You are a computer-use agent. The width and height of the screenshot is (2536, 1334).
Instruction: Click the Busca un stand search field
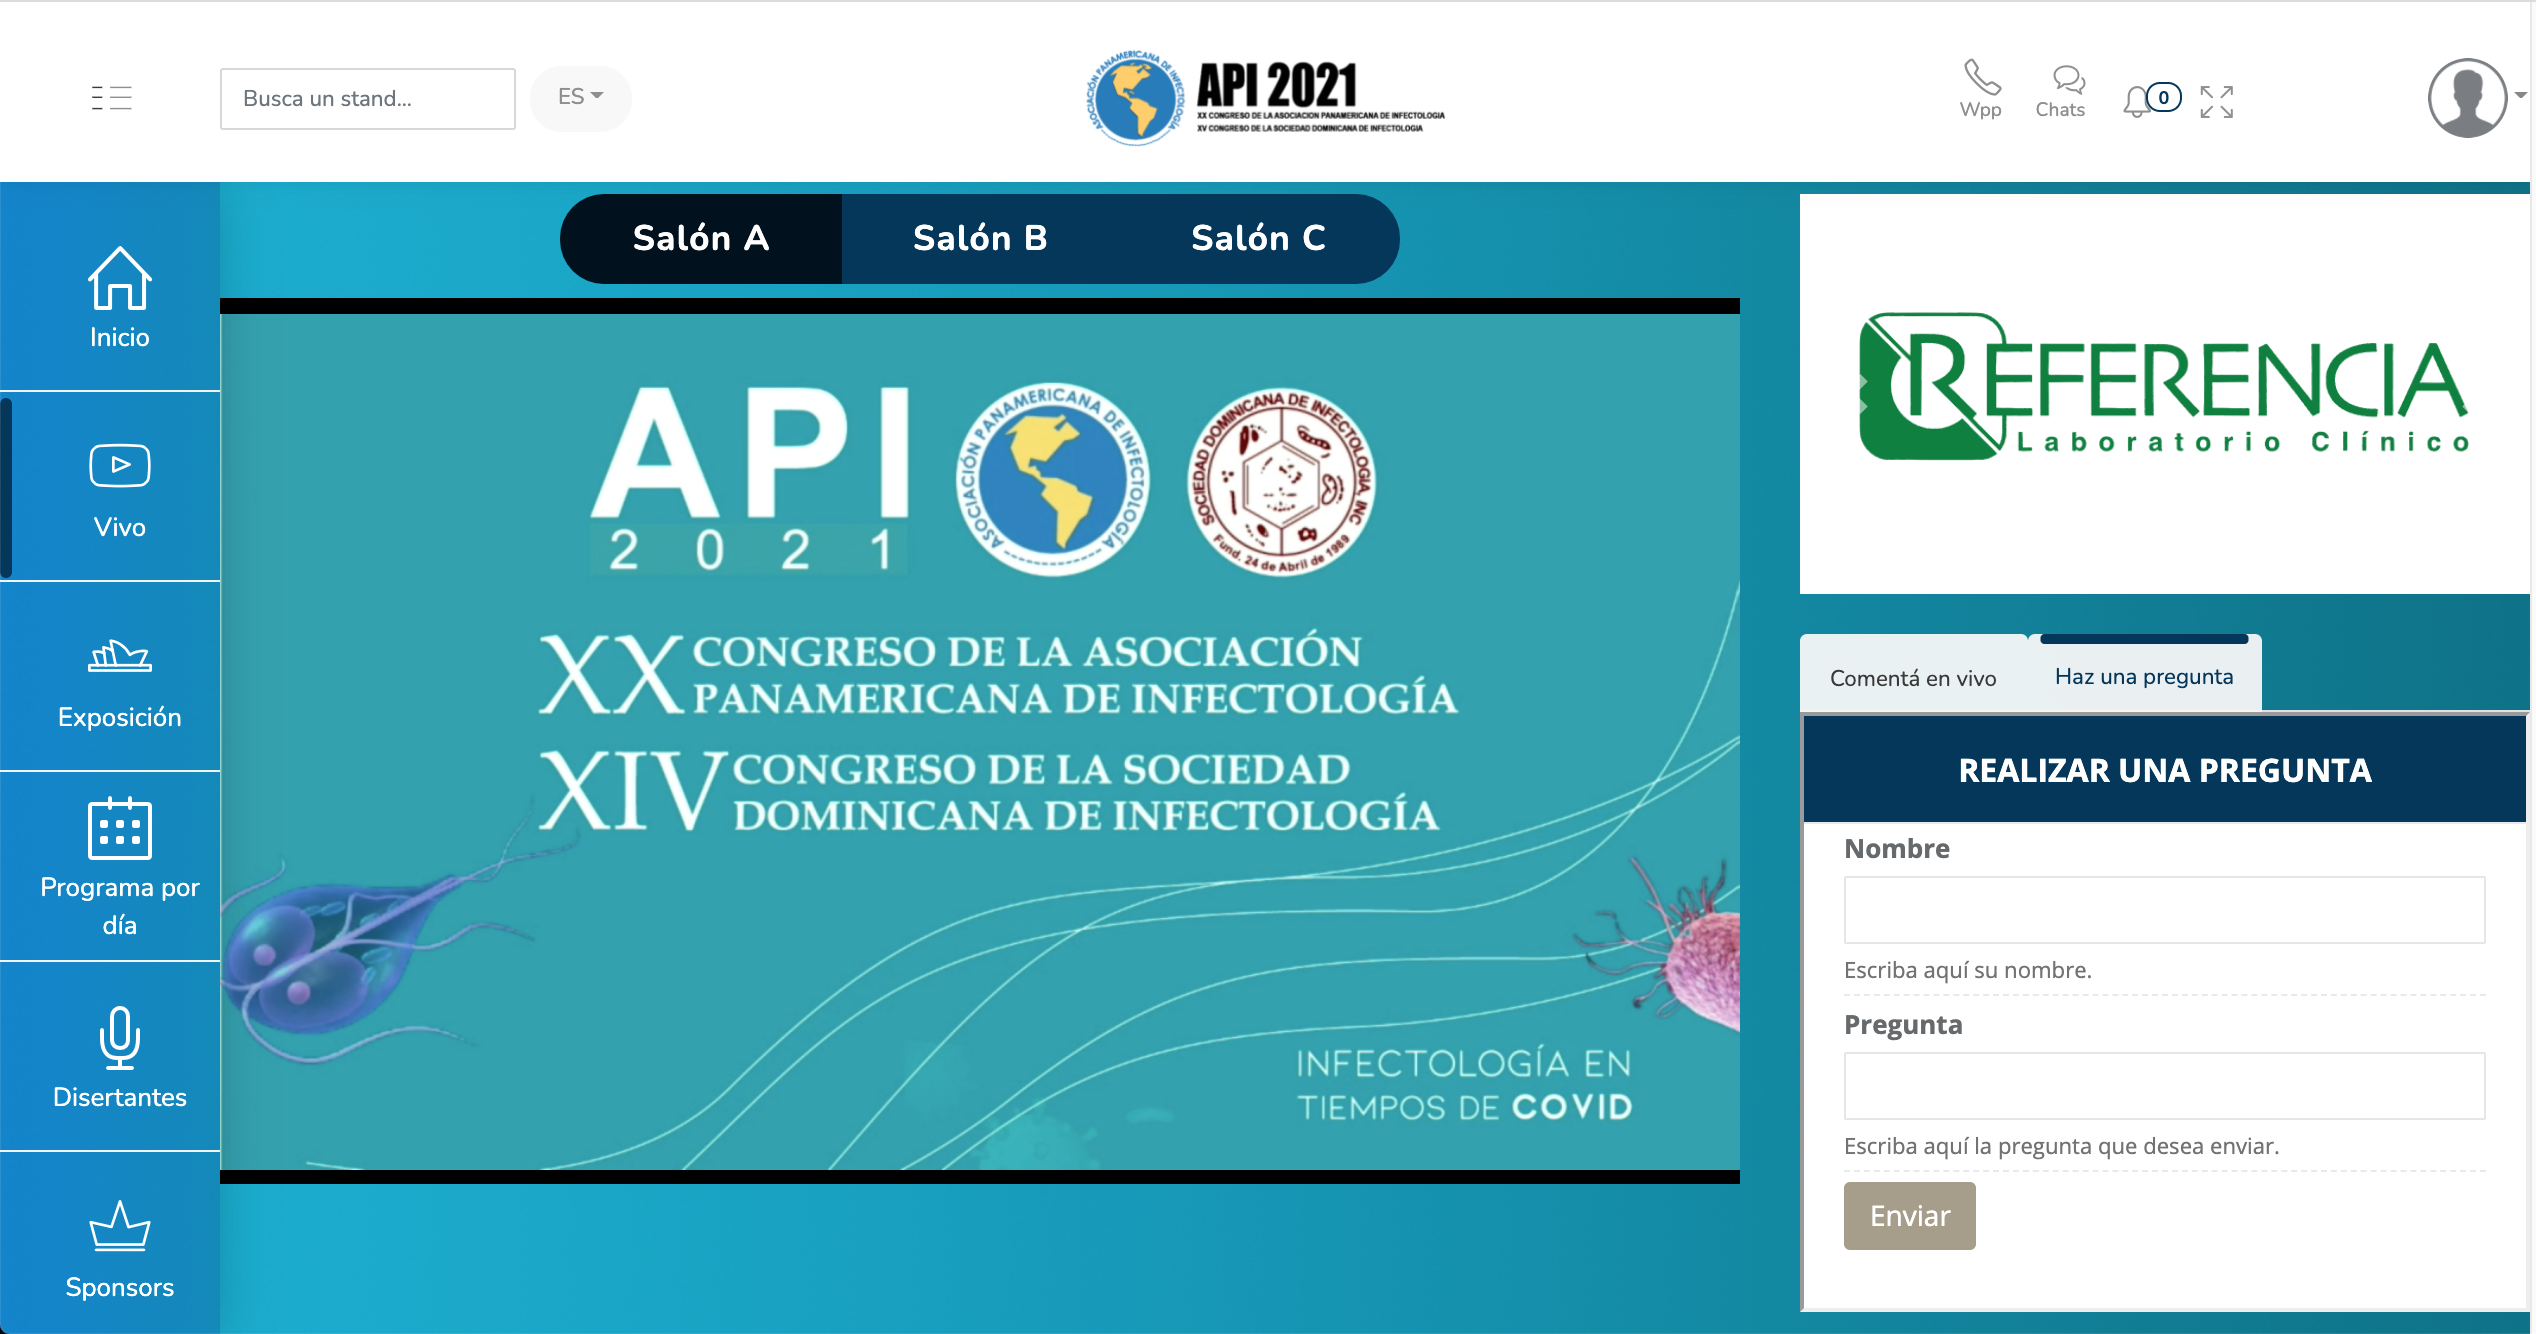tap(367, 98)
